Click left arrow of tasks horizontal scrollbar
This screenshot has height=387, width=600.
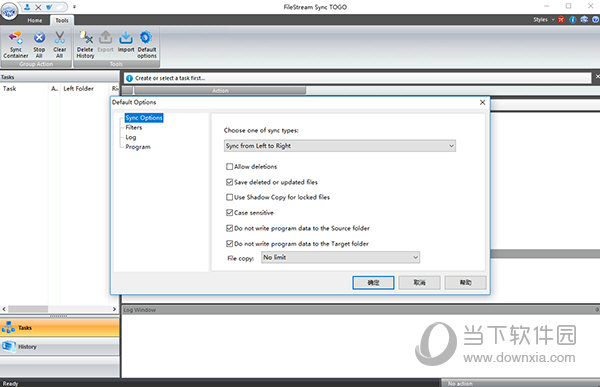(x=4, y=309)
